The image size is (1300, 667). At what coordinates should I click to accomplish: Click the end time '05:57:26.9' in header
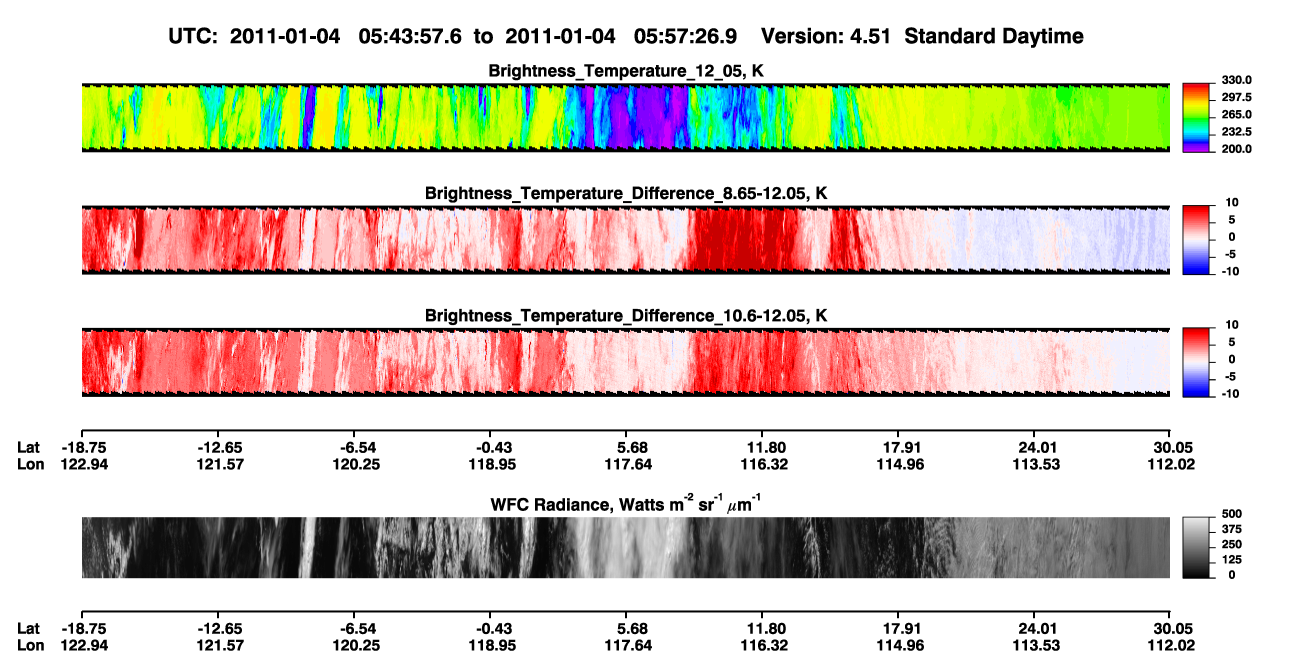(x=686, y=36)
